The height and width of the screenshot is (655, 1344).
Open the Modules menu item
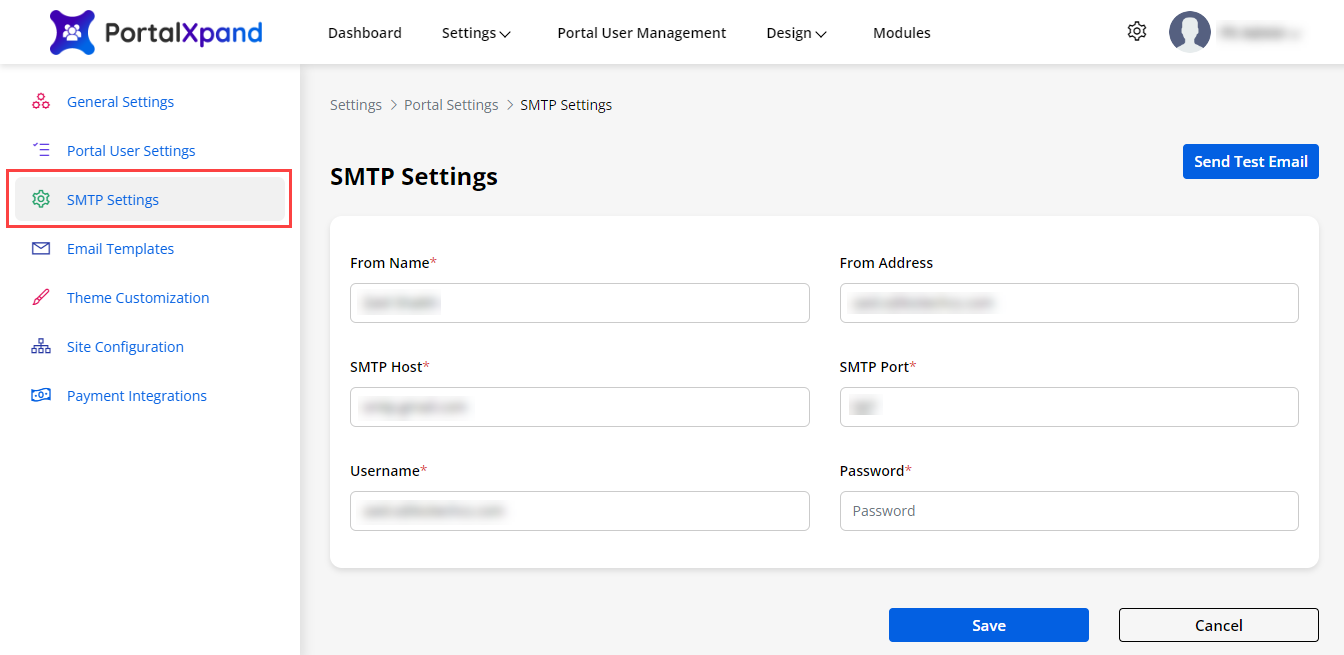[901, 33]
